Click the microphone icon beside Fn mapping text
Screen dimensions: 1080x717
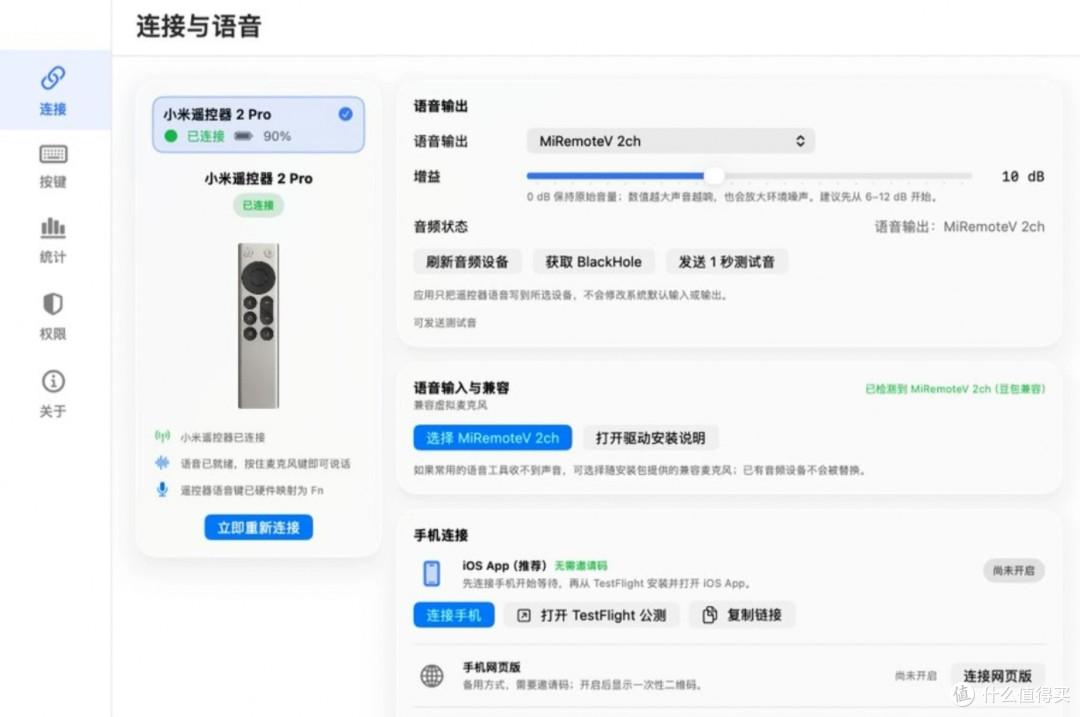click(163, 490)
